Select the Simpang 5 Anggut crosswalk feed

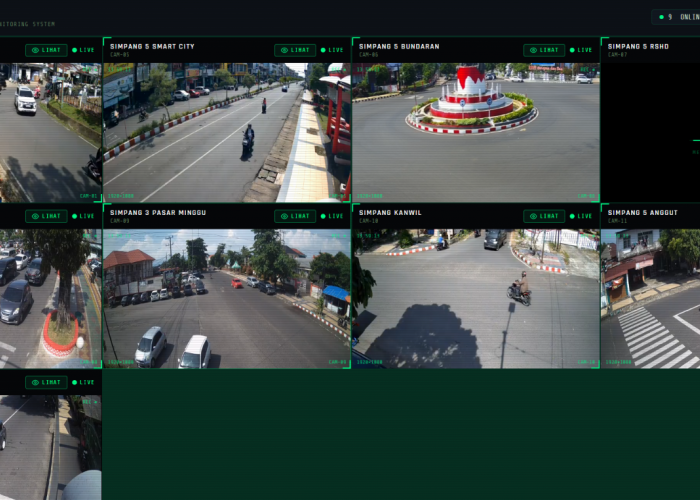click(650, 299)
